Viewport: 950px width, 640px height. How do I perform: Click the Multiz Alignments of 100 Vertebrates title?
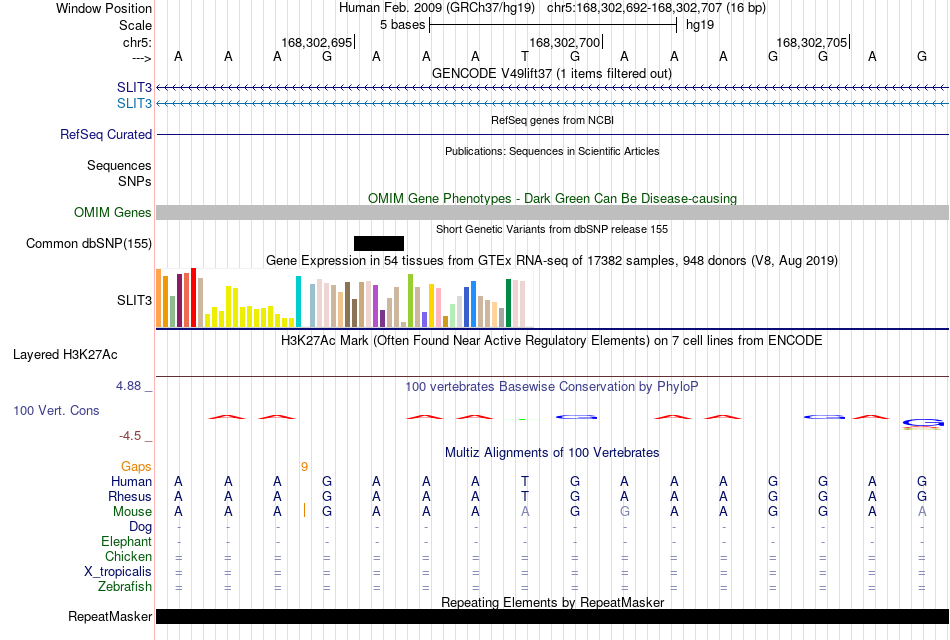point(552,452)
